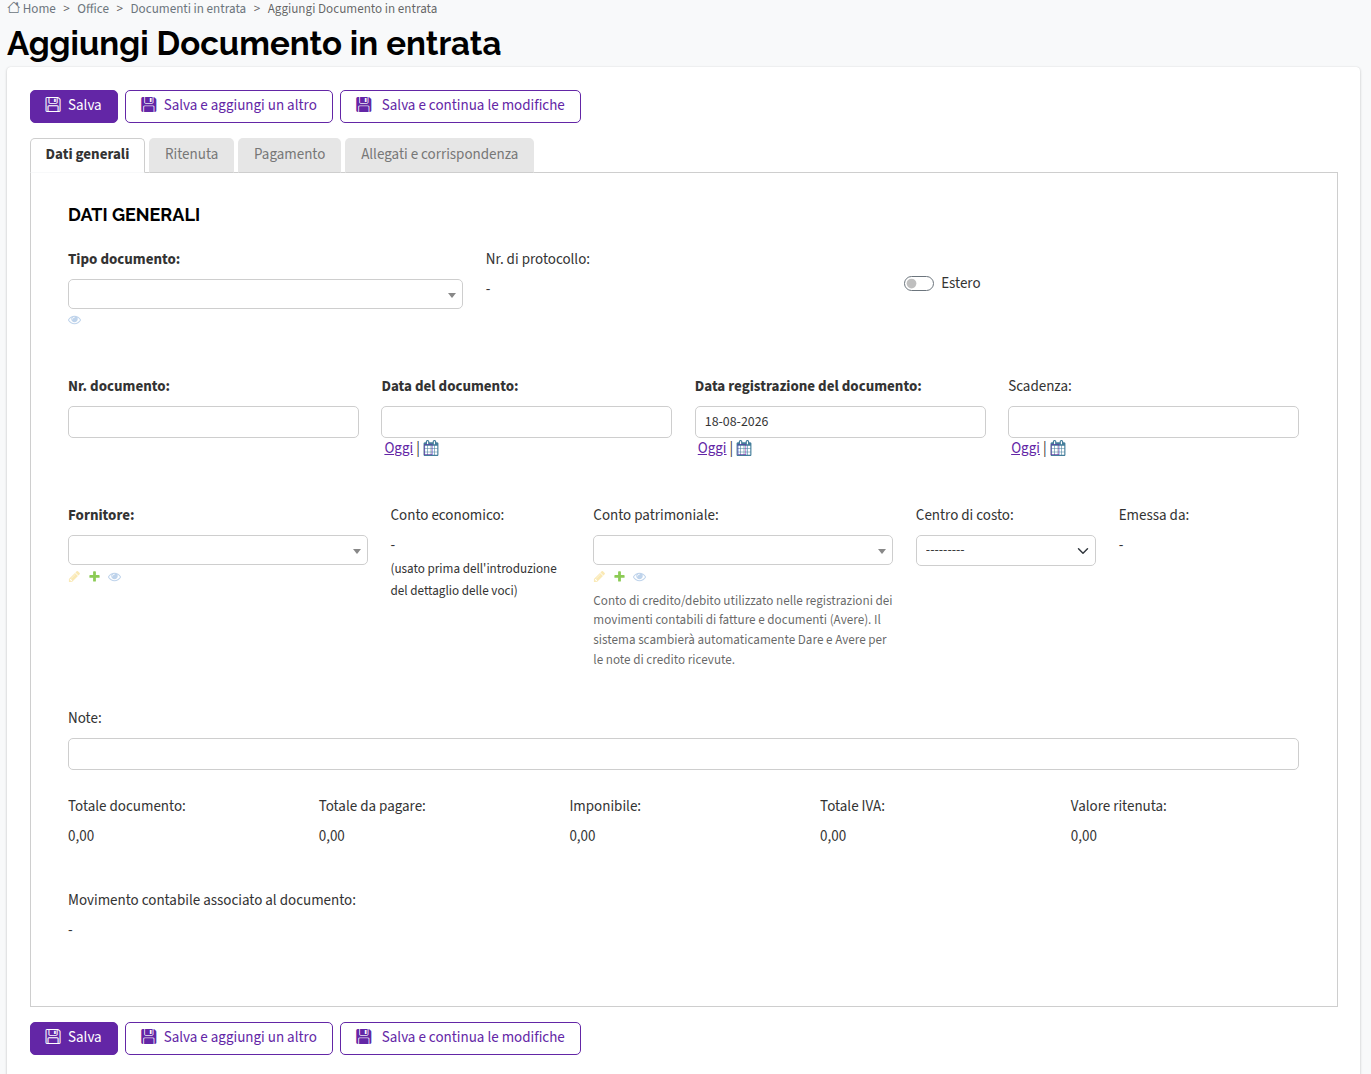The width and height of the screenshot is (1371, 1074).
Task: Click bottom Salva e continua le modifiche
Action: coord(460,1038)
